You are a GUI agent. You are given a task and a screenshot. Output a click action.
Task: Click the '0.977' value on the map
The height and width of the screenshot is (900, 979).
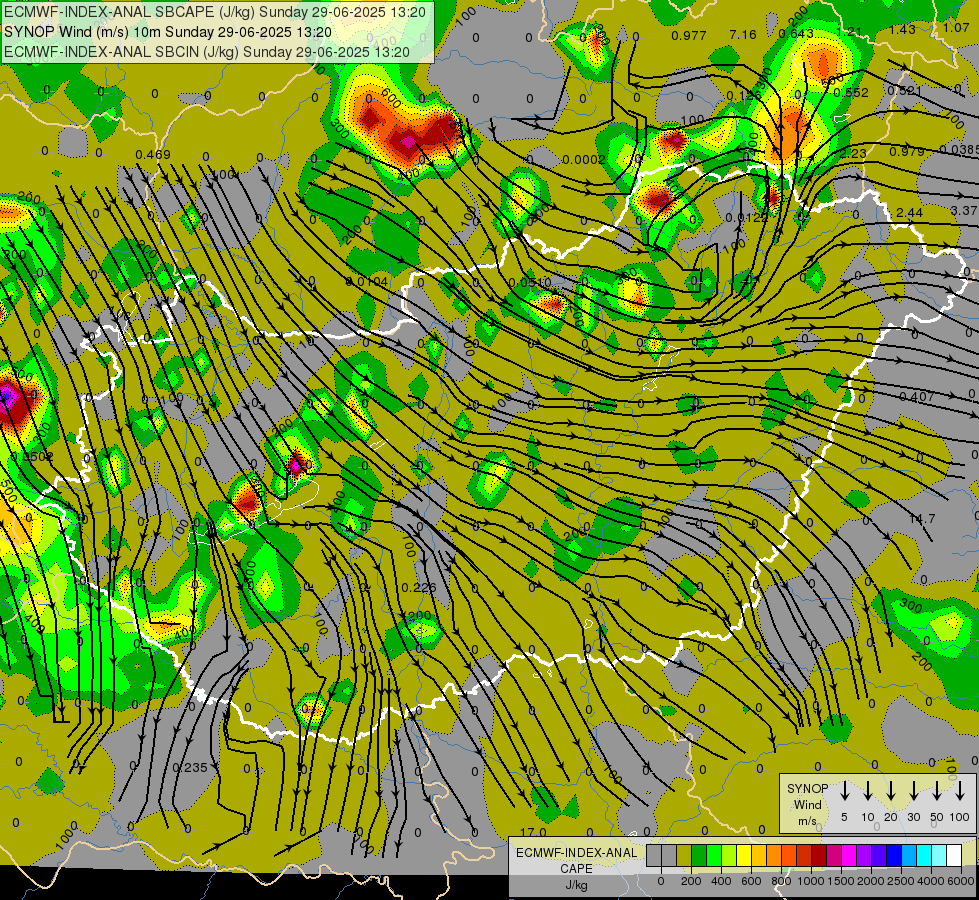tap(689, 36)
